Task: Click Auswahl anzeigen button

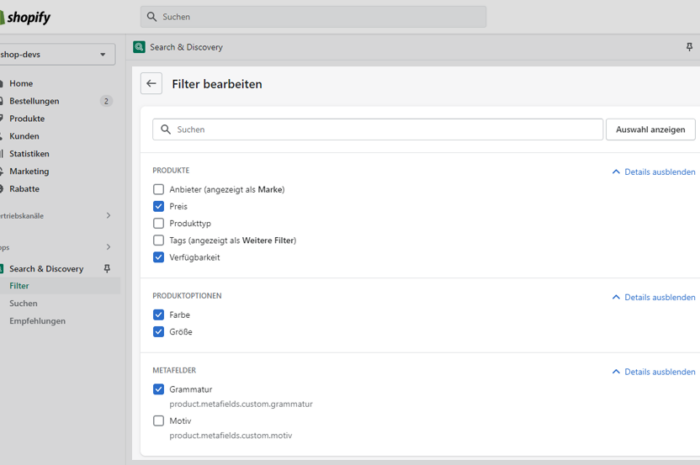Action: click(650, 129)
